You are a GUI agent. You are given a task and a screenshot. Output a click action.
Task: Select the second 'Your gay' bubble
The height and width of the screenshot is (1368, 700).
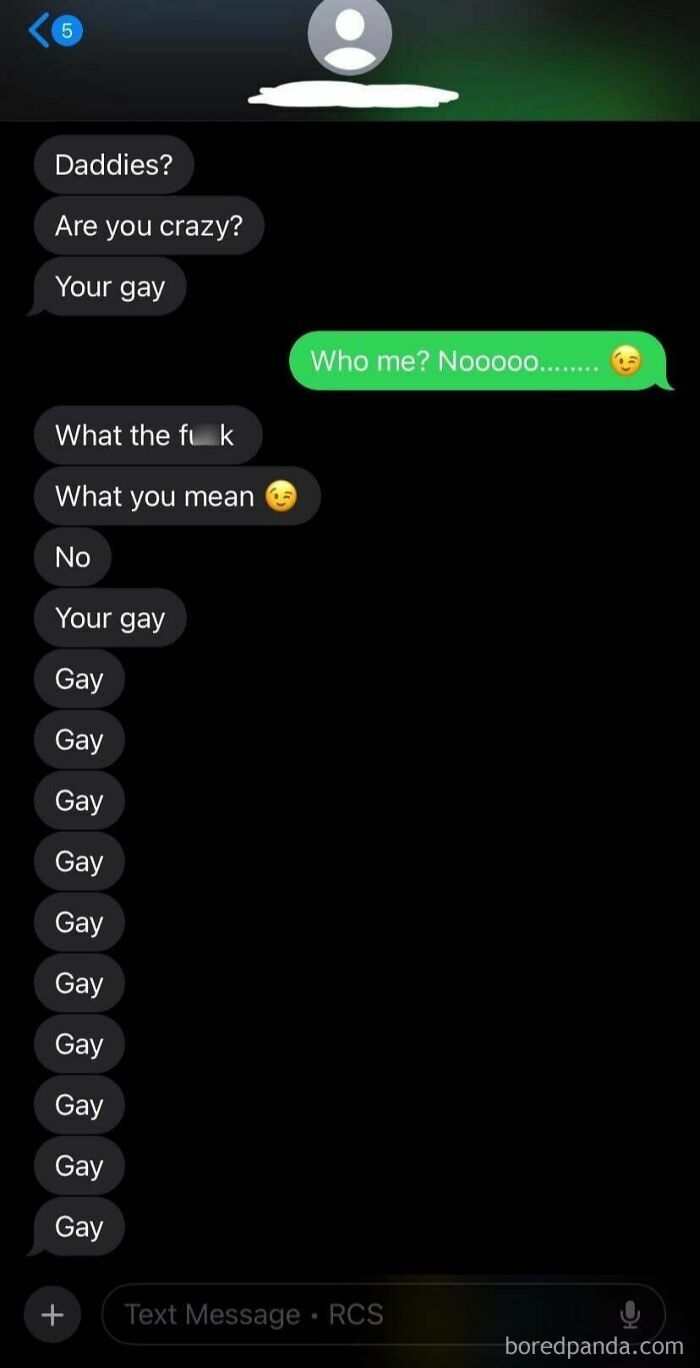point(110,618)
